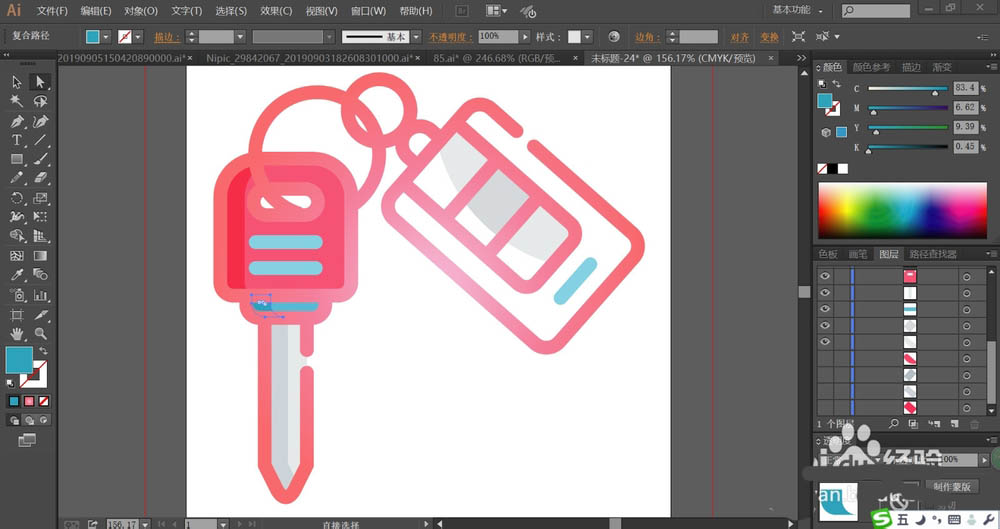Viewport: 1000px width, 529px height.
Task: Open the Color panel flyout menu
Action: click(991, 67)
